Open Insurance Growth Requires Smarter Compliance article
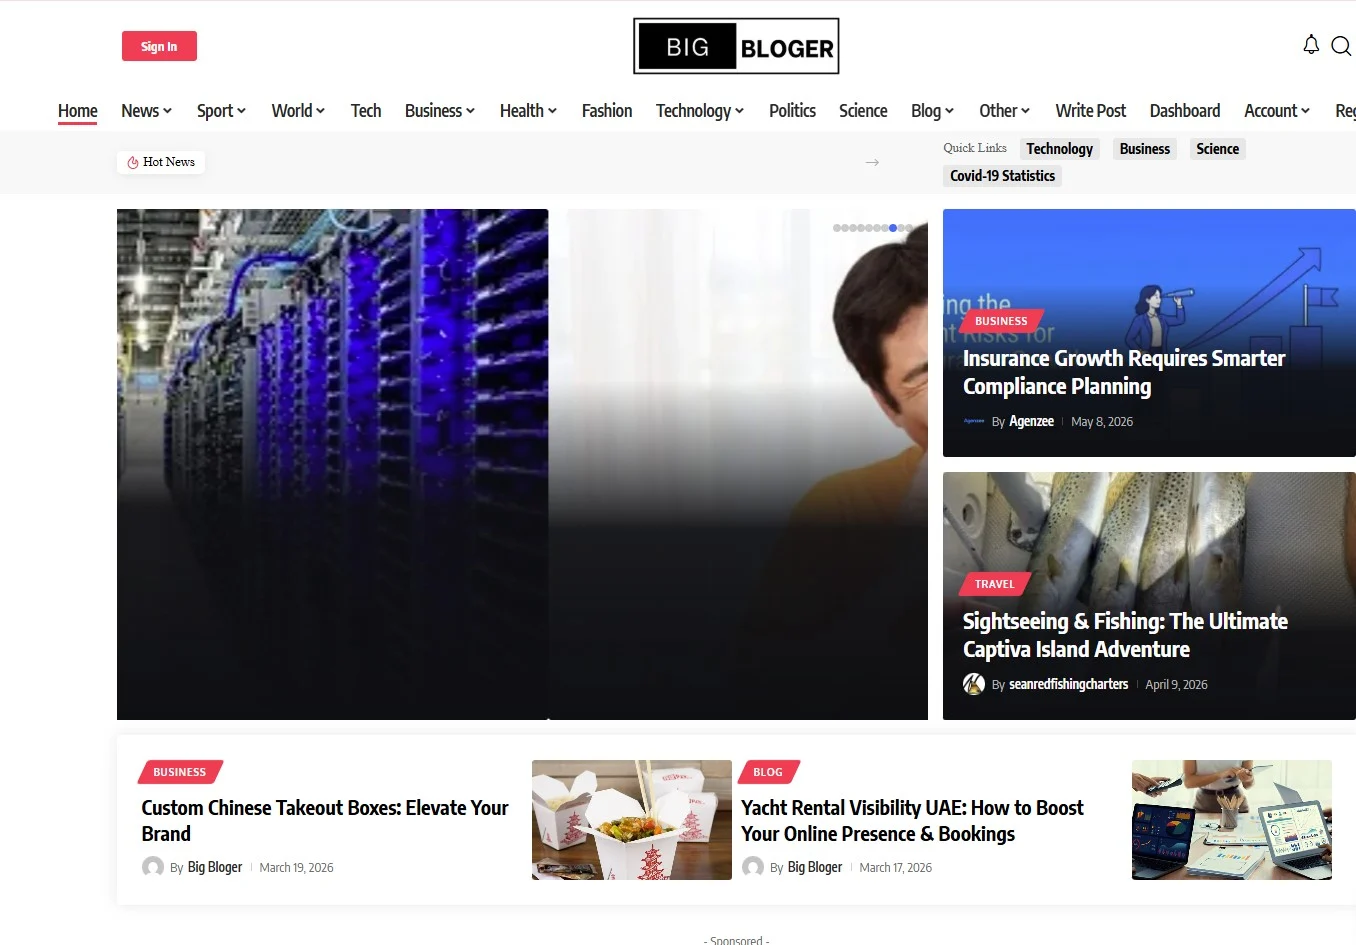 1124,372
